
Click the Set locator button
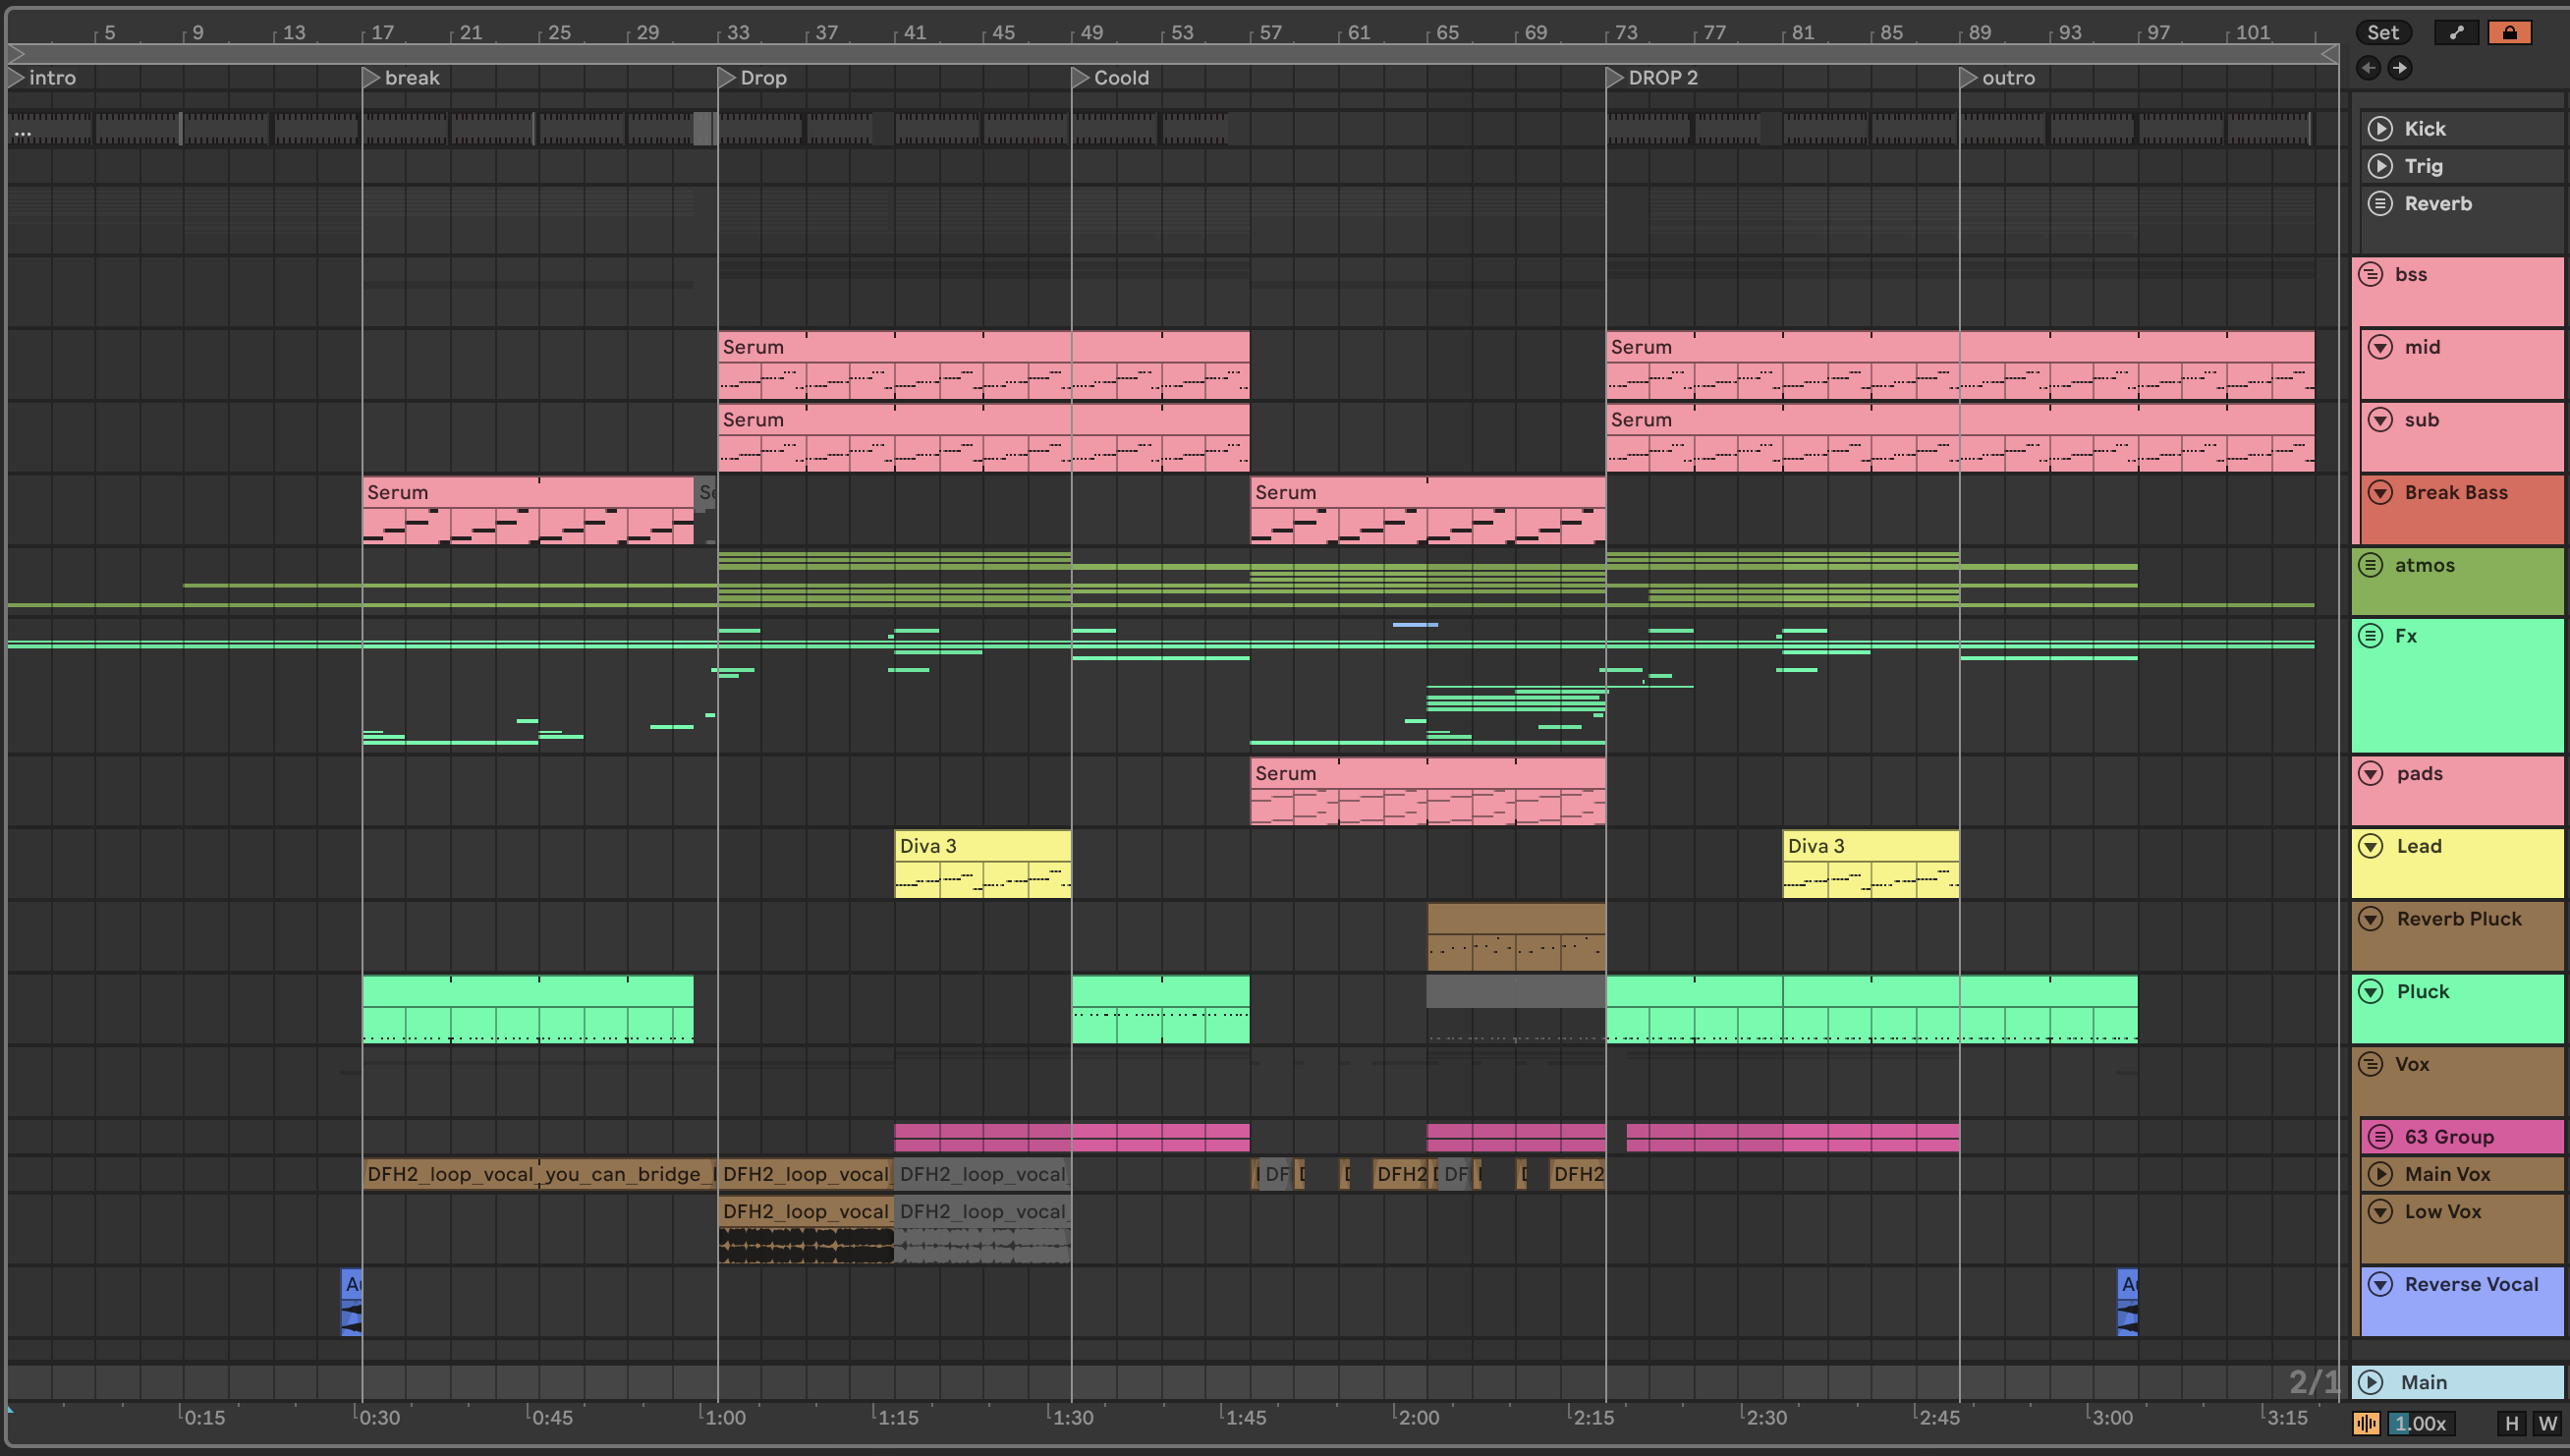[2382, 32]
